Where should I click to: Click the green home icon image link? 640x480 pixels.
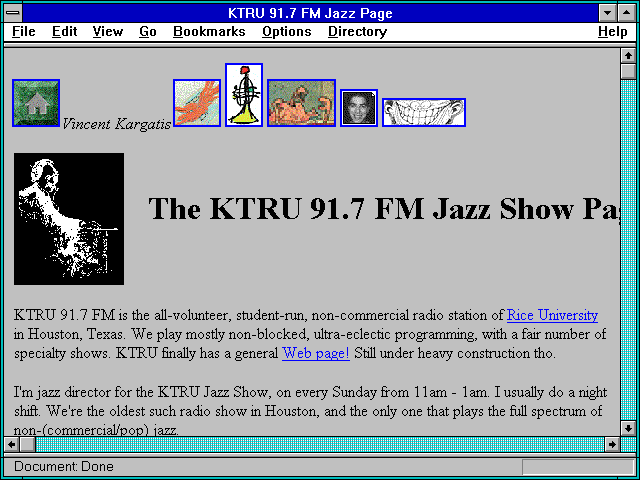click(x=36, y=103)
